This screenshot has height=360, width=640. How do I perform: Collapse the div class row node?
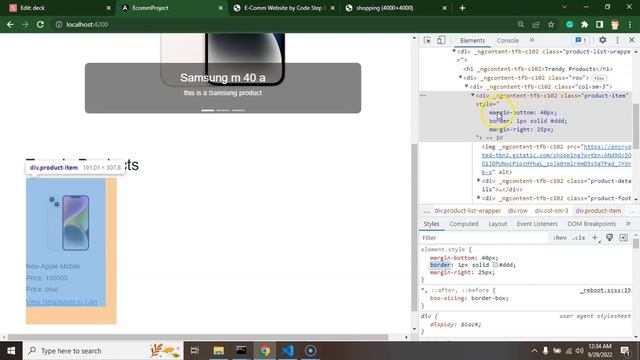pos(460,77)
